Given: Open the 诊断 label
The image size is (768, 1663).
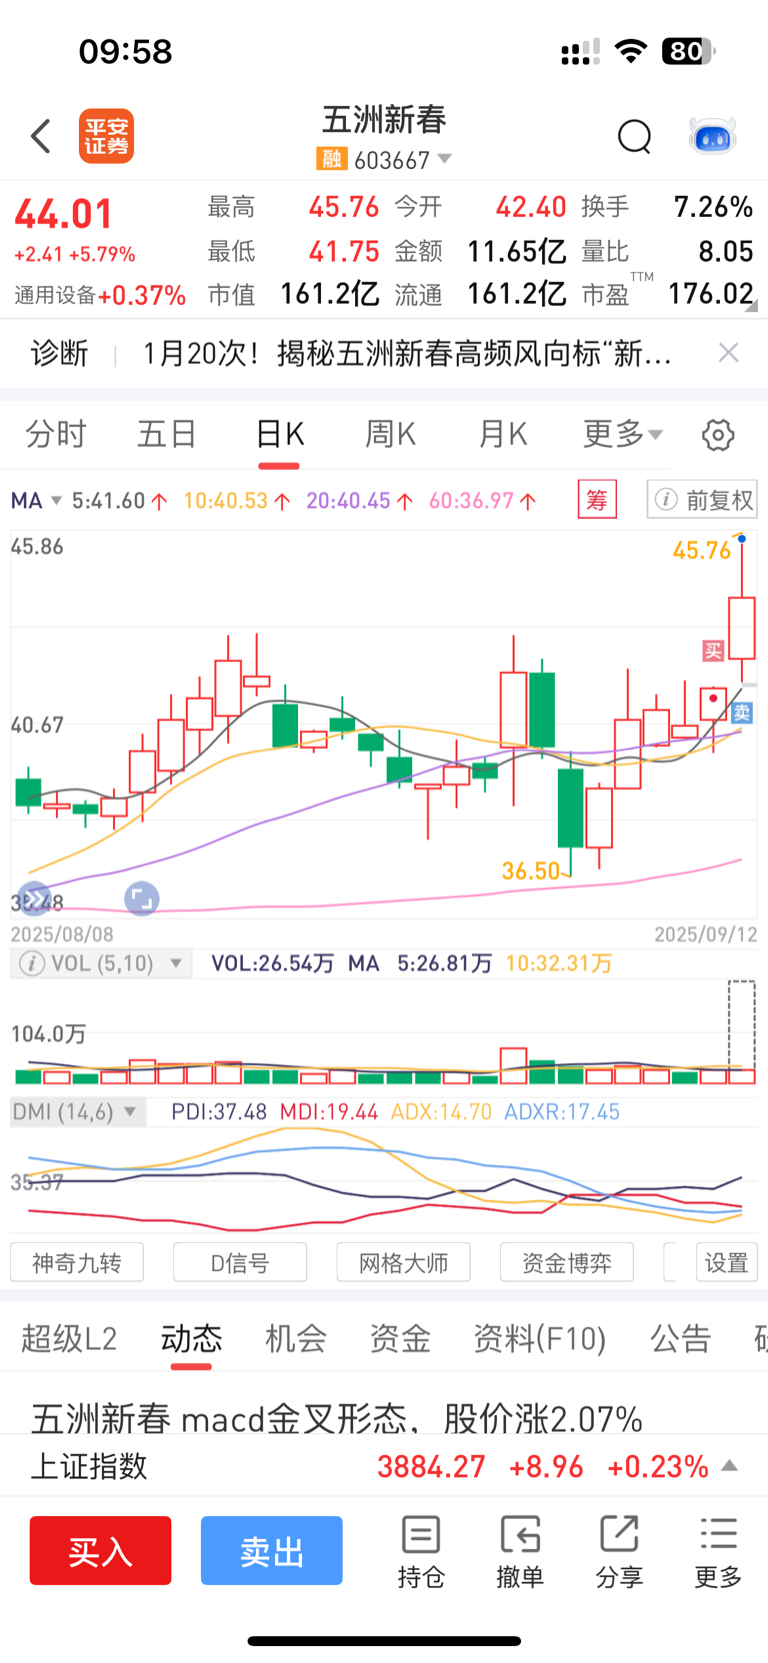Looking at the screenshot, I should coord(59,353).
